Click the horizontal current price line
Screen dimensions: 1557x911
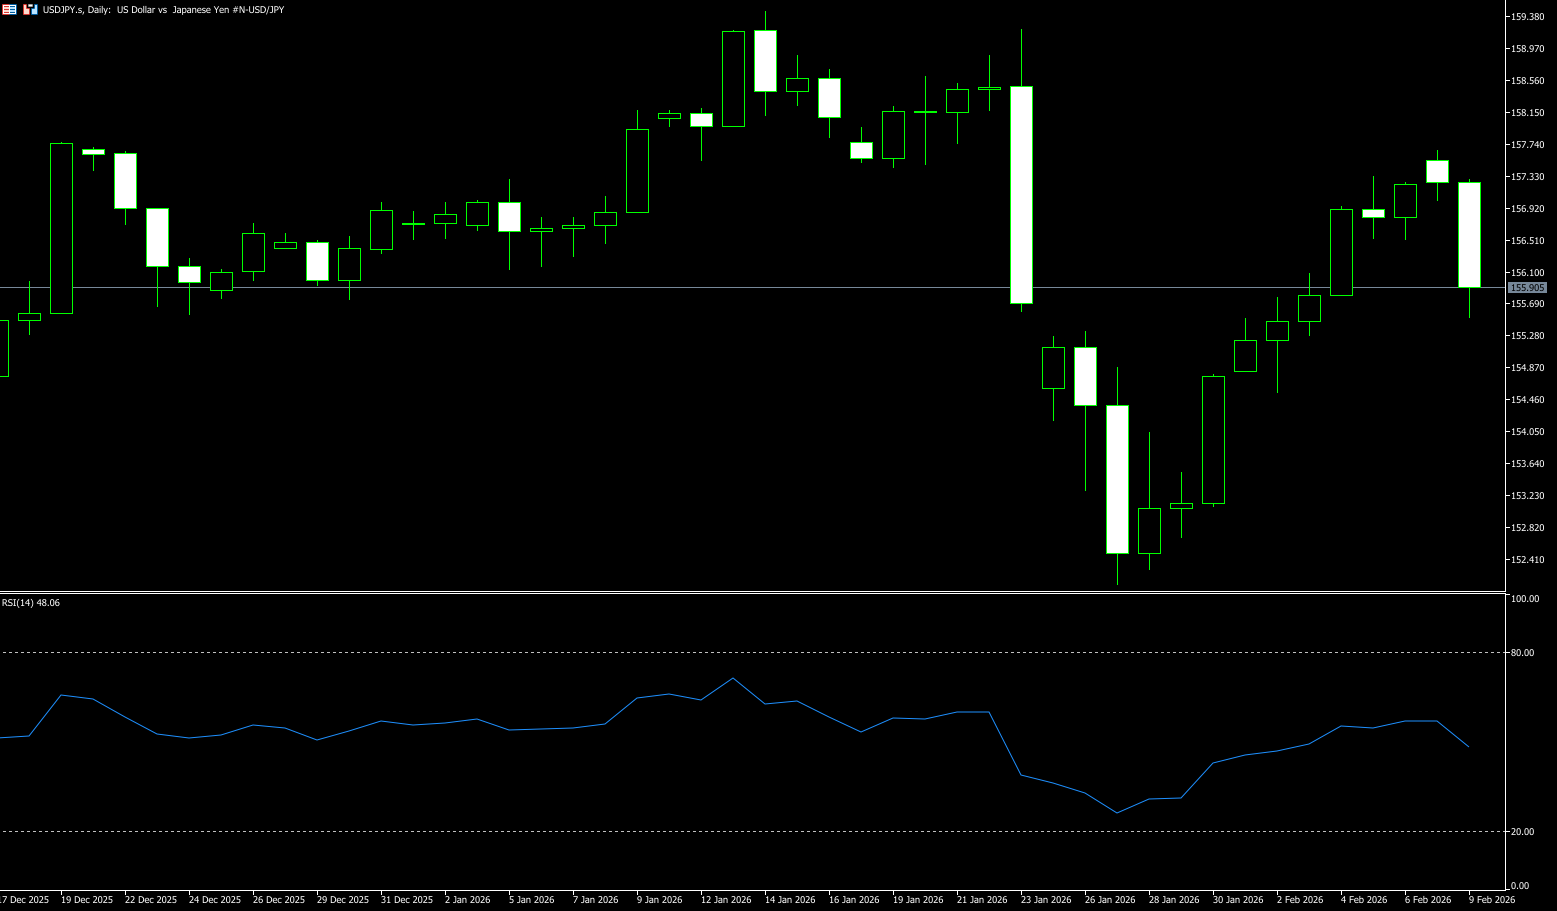(x=700, y=288)
